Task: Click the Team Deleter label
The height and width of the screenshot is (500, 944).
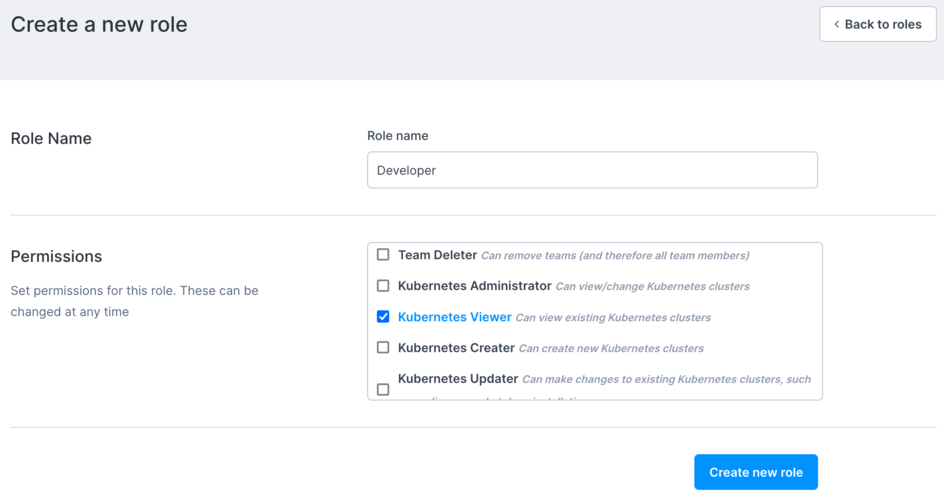Action: pos(437,255)
